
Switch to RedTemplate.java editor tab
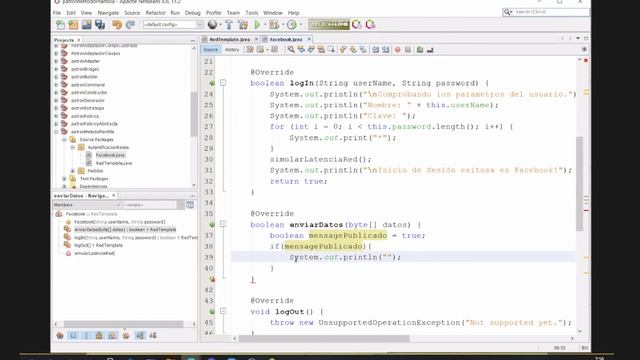pos(230,39)
